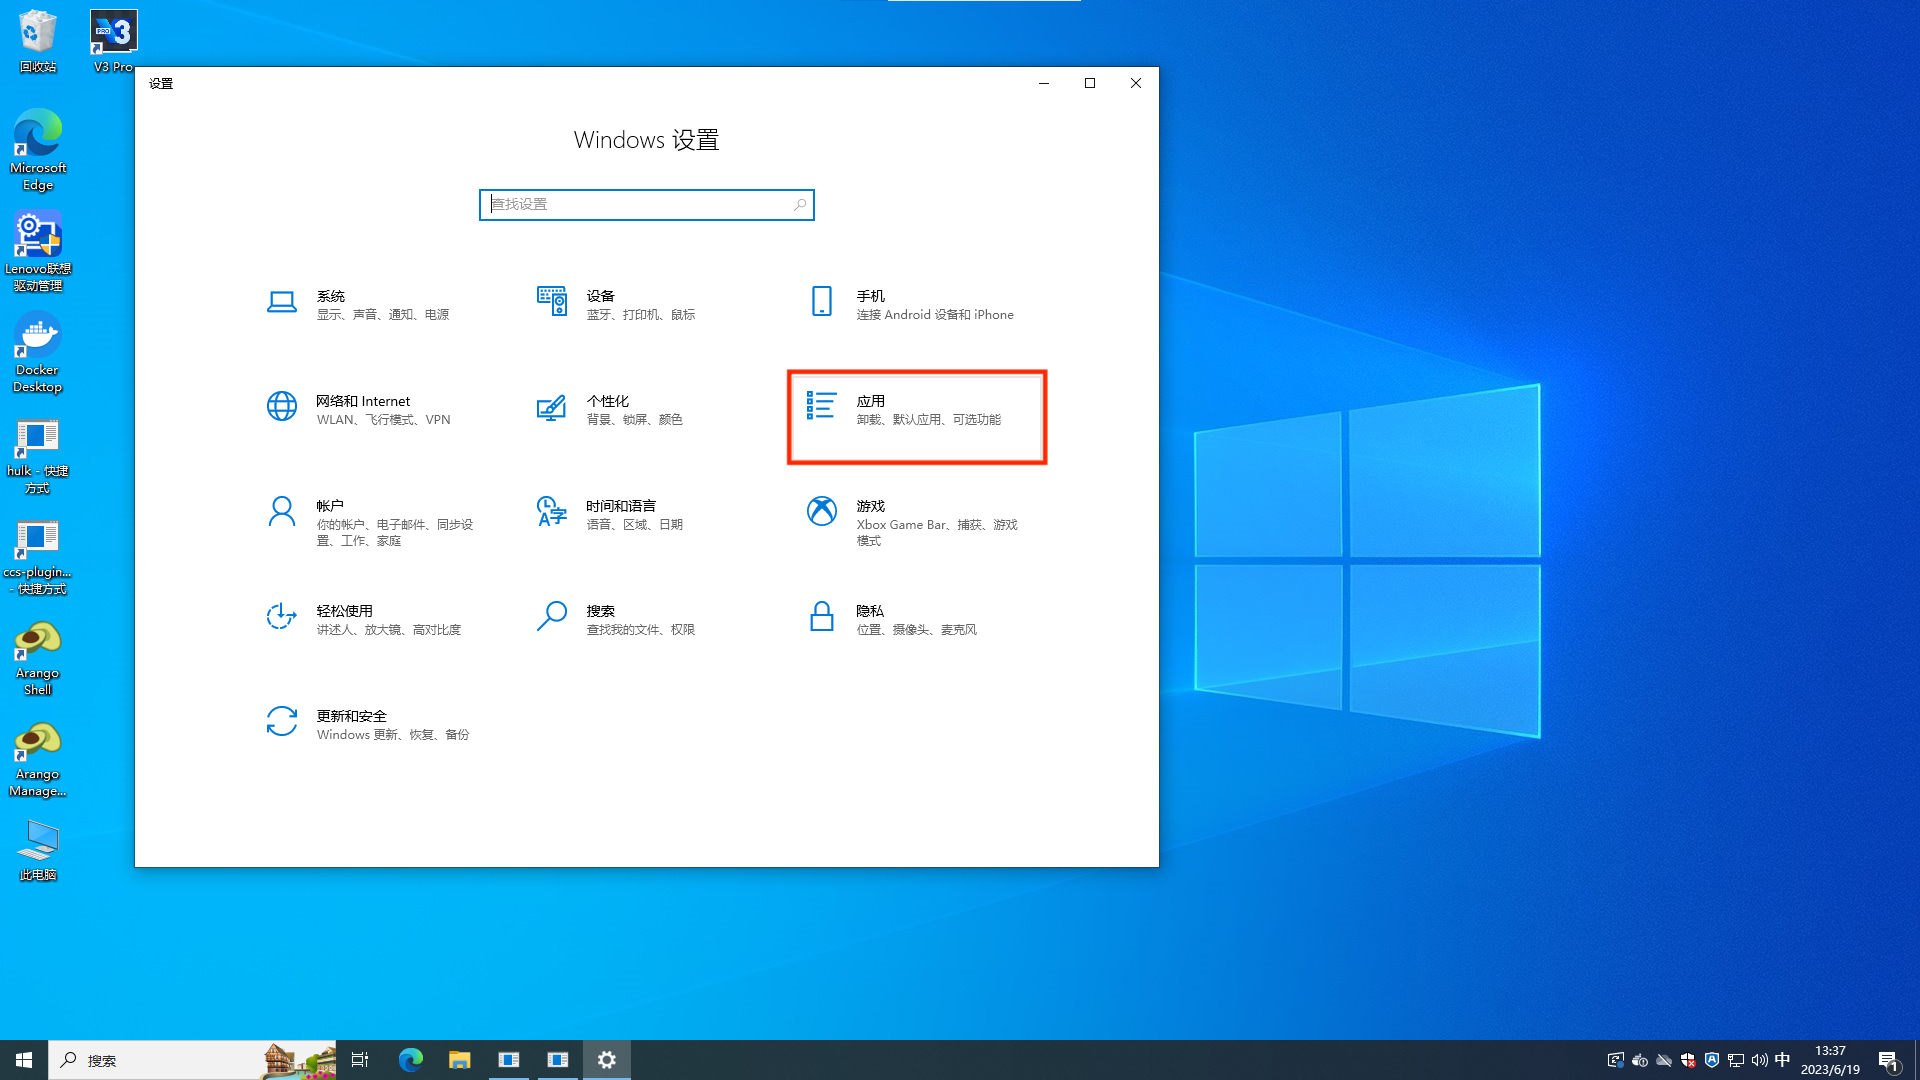
Task: Open the network tray icon
Action: pyautogui.click(x=1736, y=1060)
